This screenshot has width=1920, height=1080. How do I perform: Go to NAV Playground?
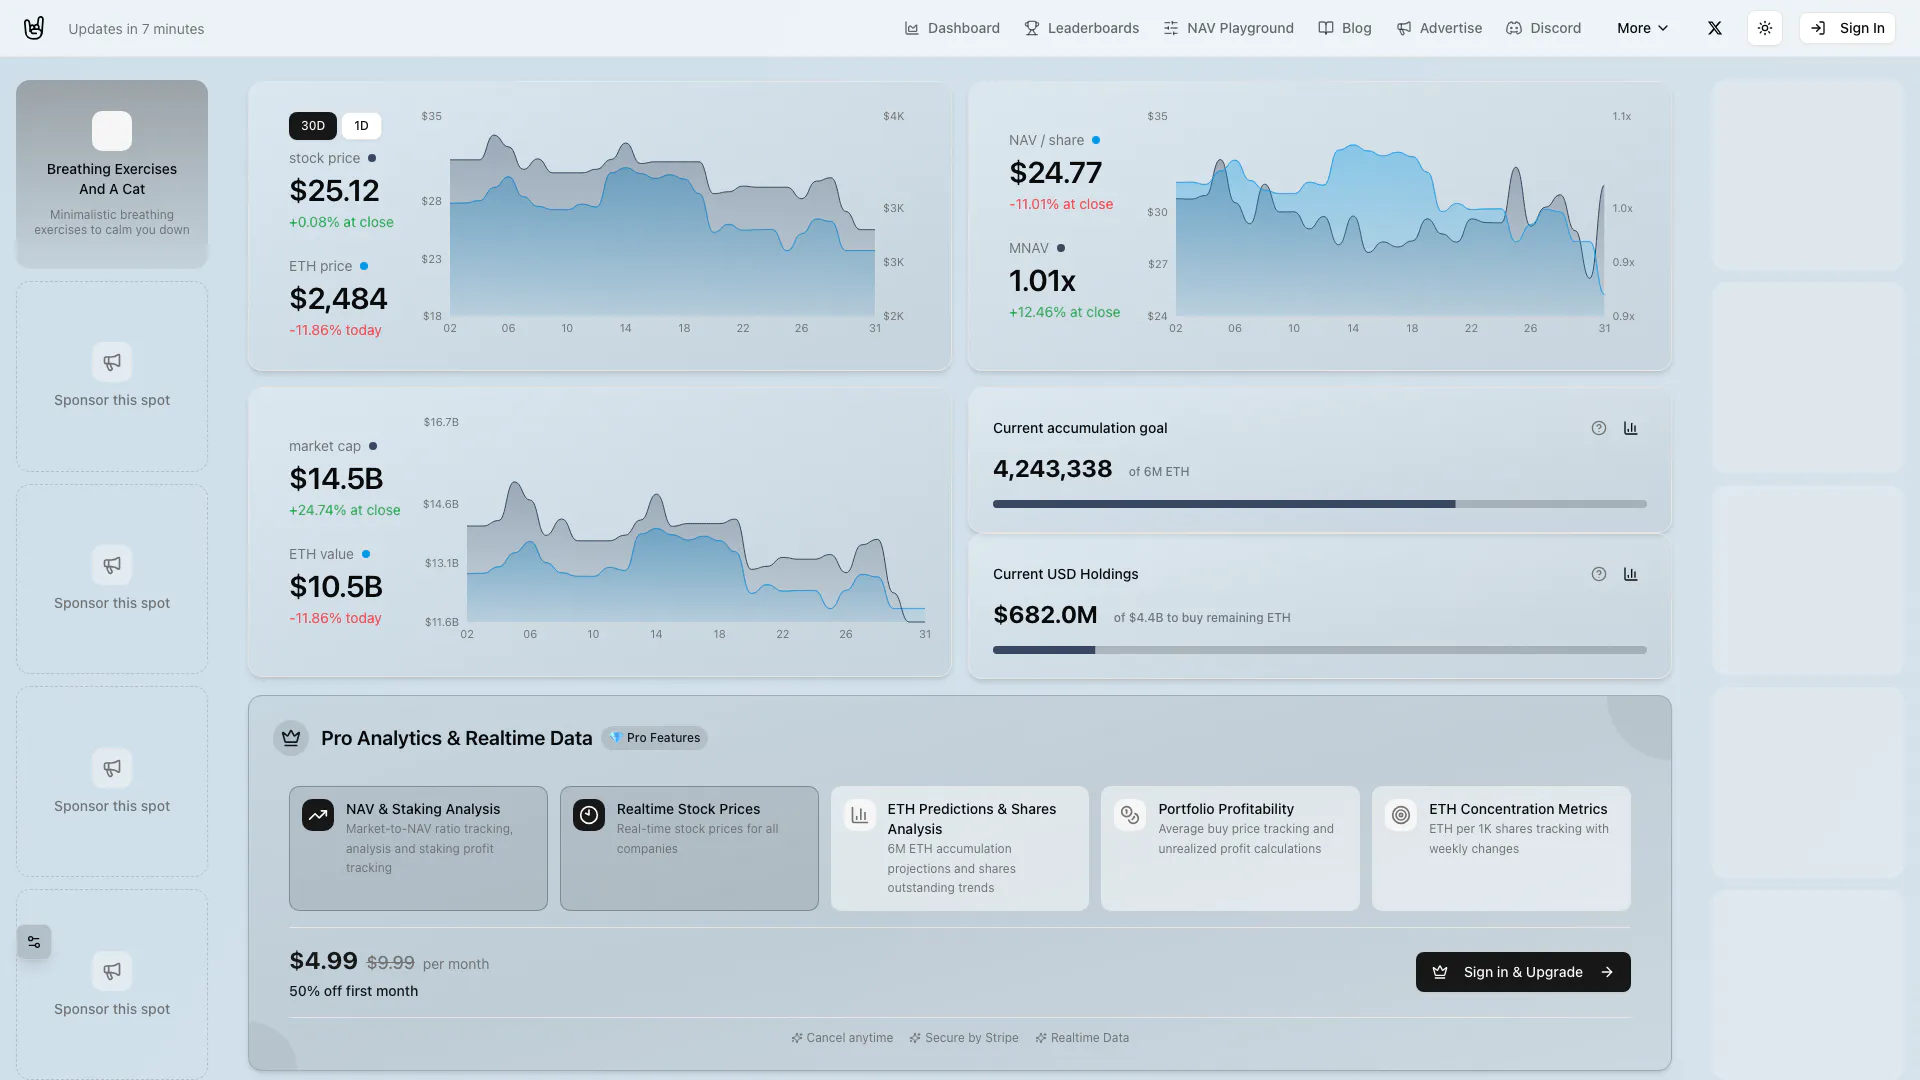coord(1228,28)
